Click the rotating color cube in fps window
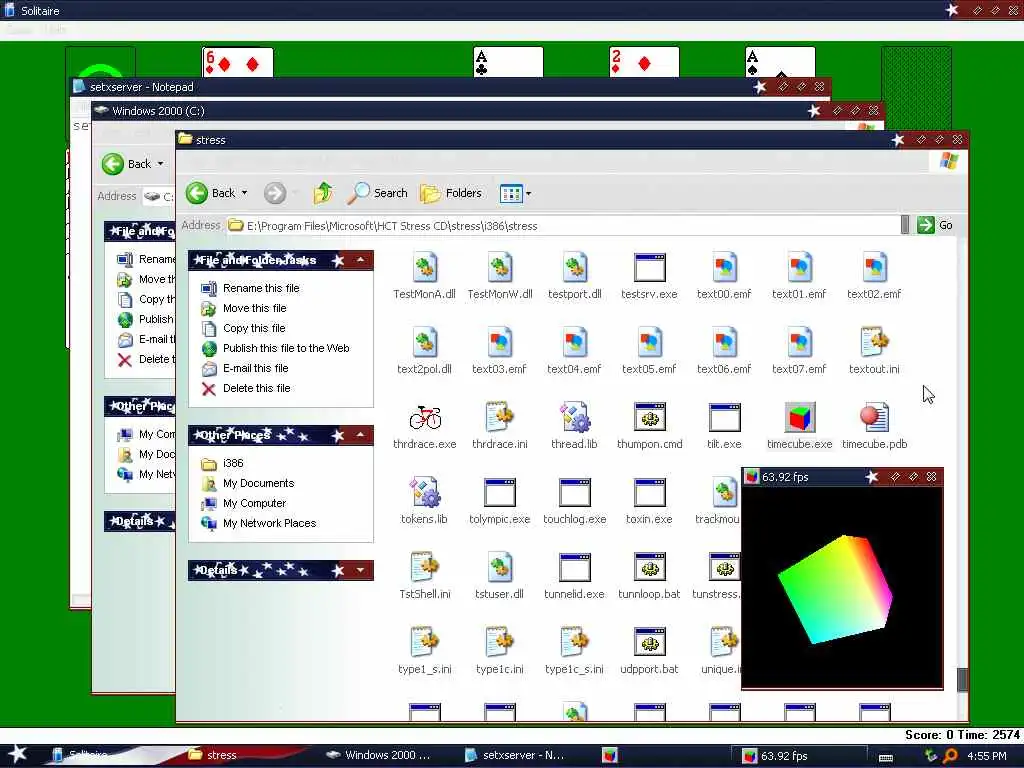The height and width of the screenshot is (768, 1024). click(835, 590)
